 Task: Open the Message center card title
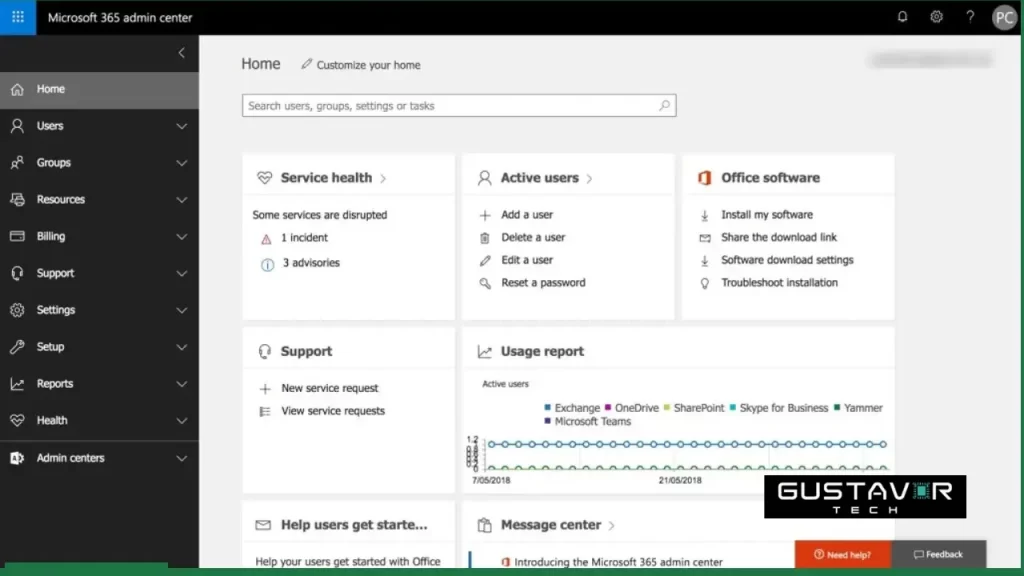[551, 525]
